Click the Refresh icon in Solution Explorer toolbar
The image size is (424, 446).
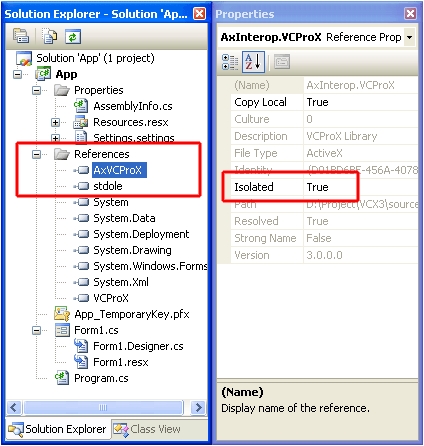click(x=73, y=37)
